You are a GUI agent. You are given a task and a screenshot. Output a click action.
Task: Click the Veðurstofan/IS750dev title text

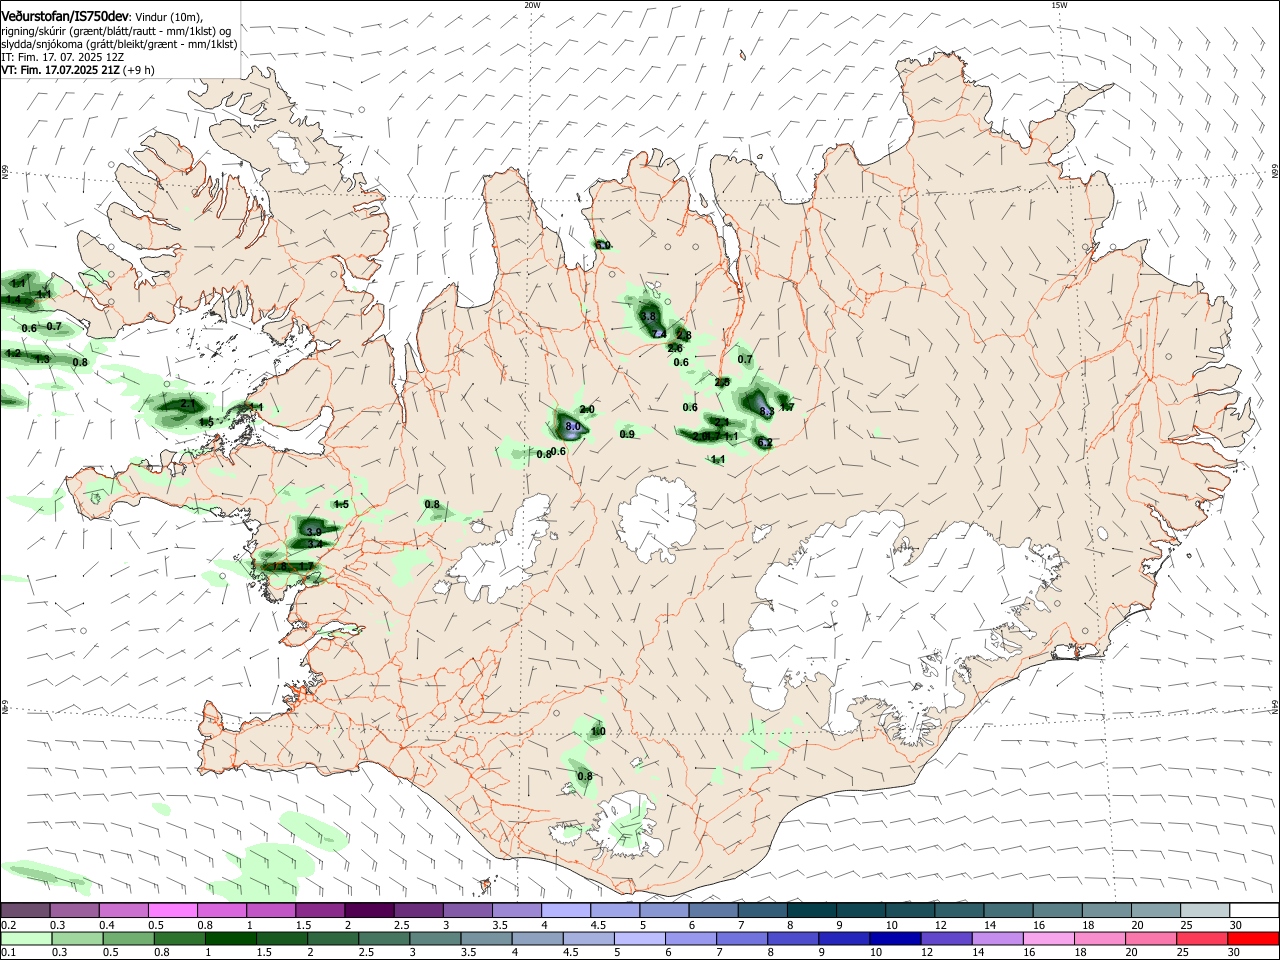tap(66, 17)
